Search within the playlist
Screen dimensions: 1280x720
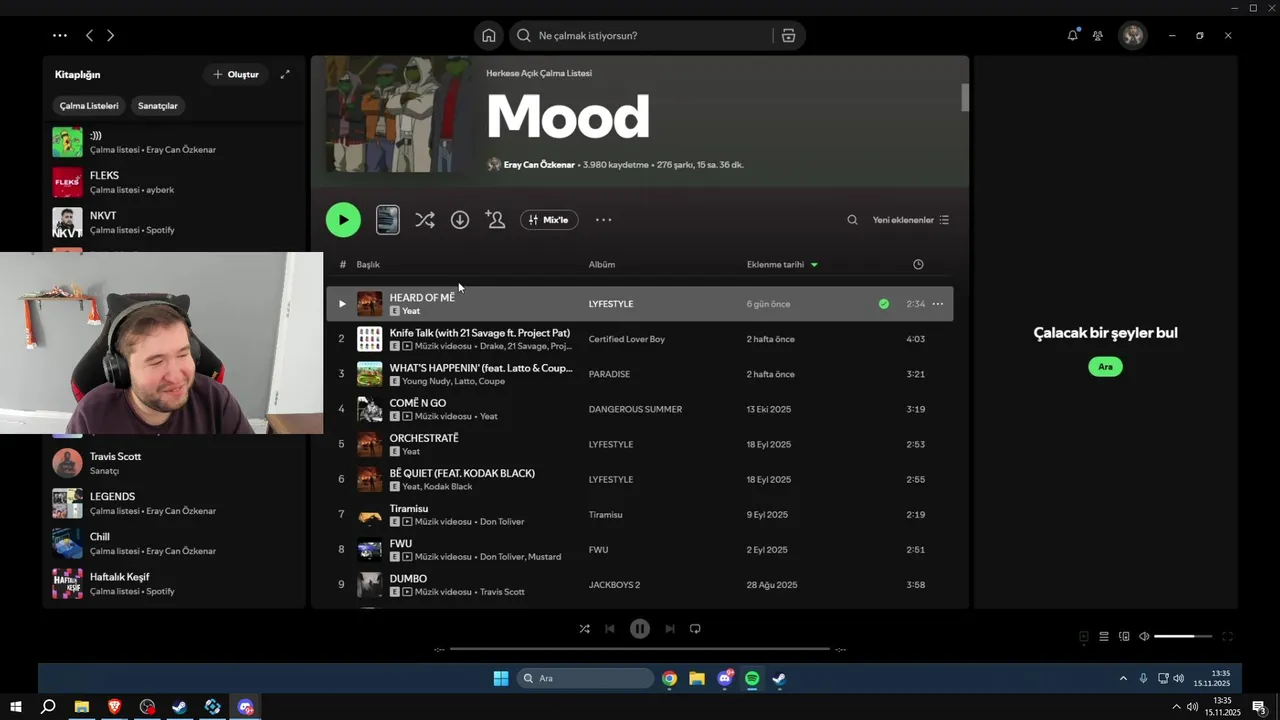pyautogui.click(x=852, y=220)
